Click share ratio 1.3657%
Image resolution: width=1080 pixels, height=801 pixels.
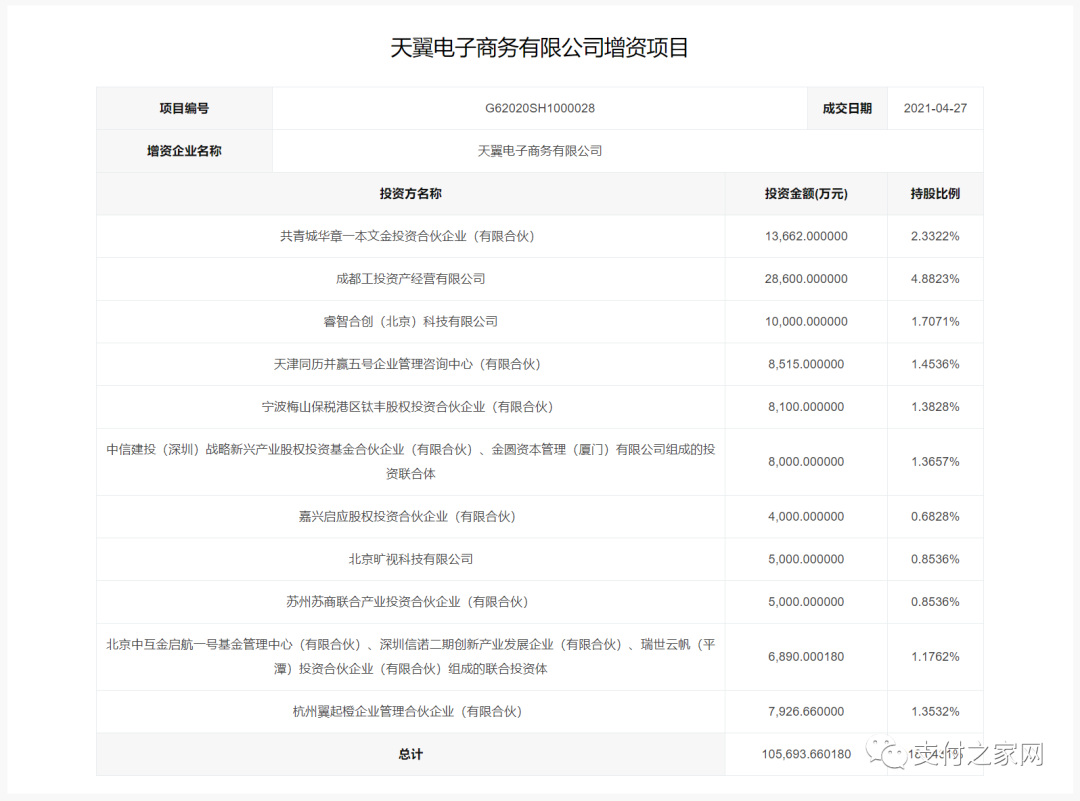(x=935, y=461)
